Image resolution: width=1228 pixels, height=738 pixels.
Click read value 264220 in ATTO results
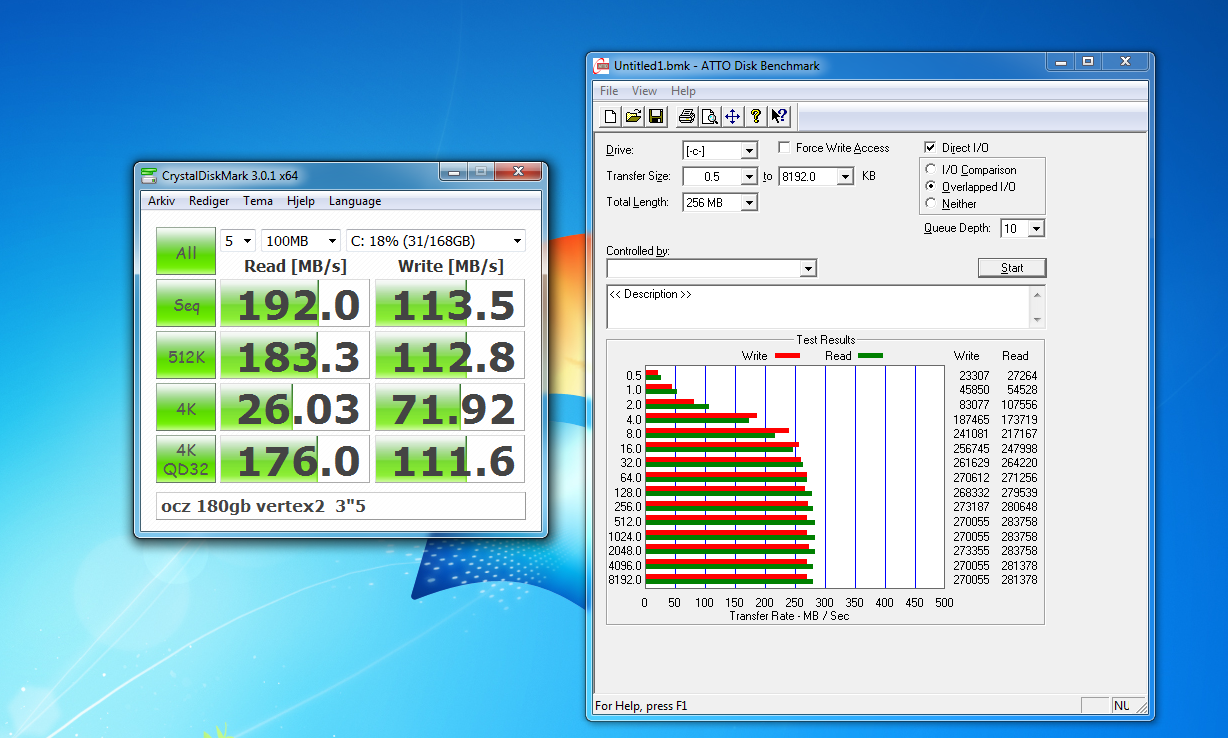(x=1019, y=463)
